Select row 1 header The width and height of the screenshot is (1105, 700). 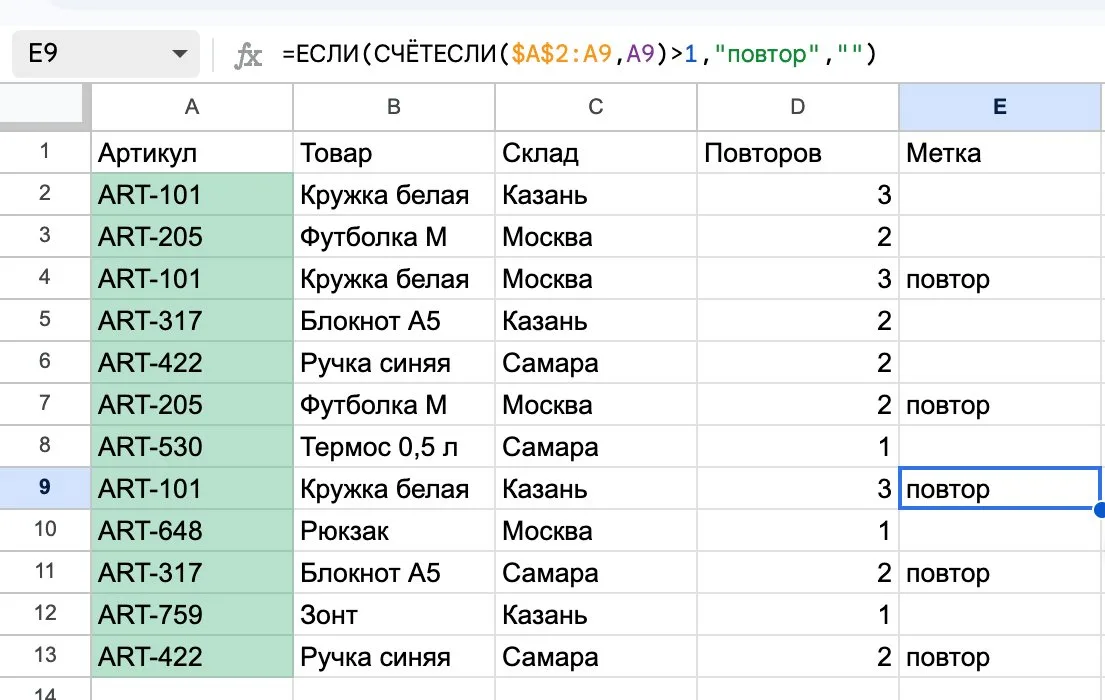[45, 152]
